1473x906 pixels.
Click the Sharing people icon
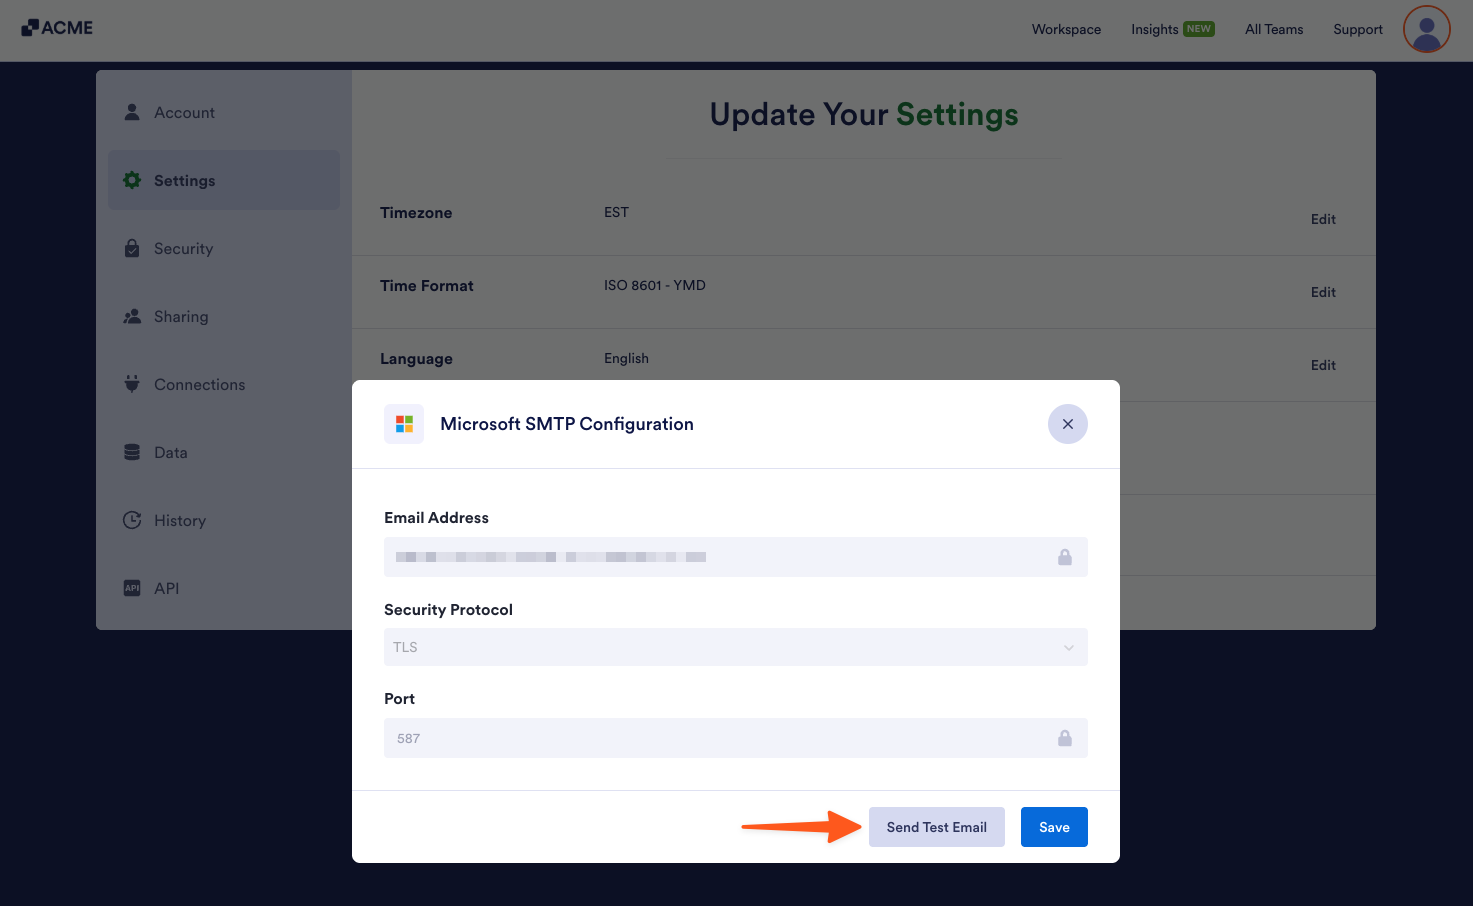133,316
